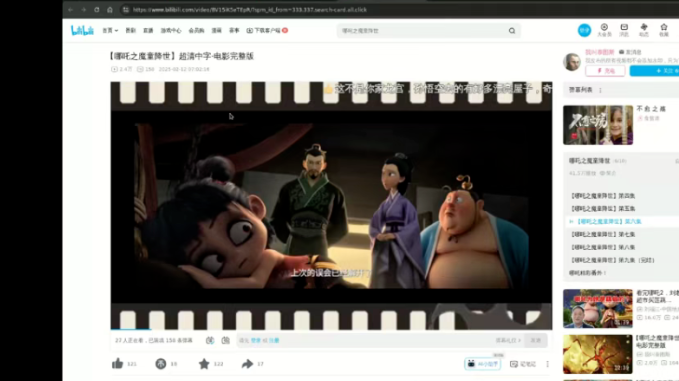Click the share arrow icon
The width and height of the screenshot is (679, 381).
point(247,364)
